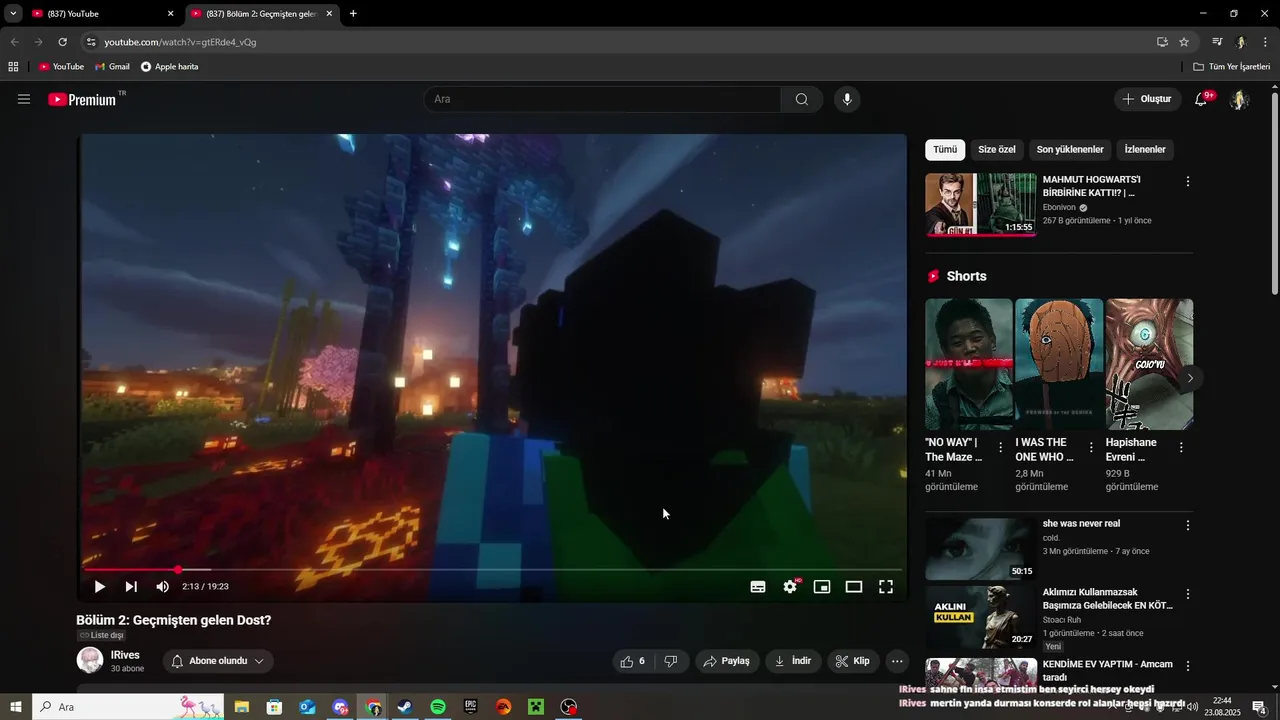Viewport: 1280px width, 720px height.
Task: Open the Gmail bookmark
Action: [112, 67]
